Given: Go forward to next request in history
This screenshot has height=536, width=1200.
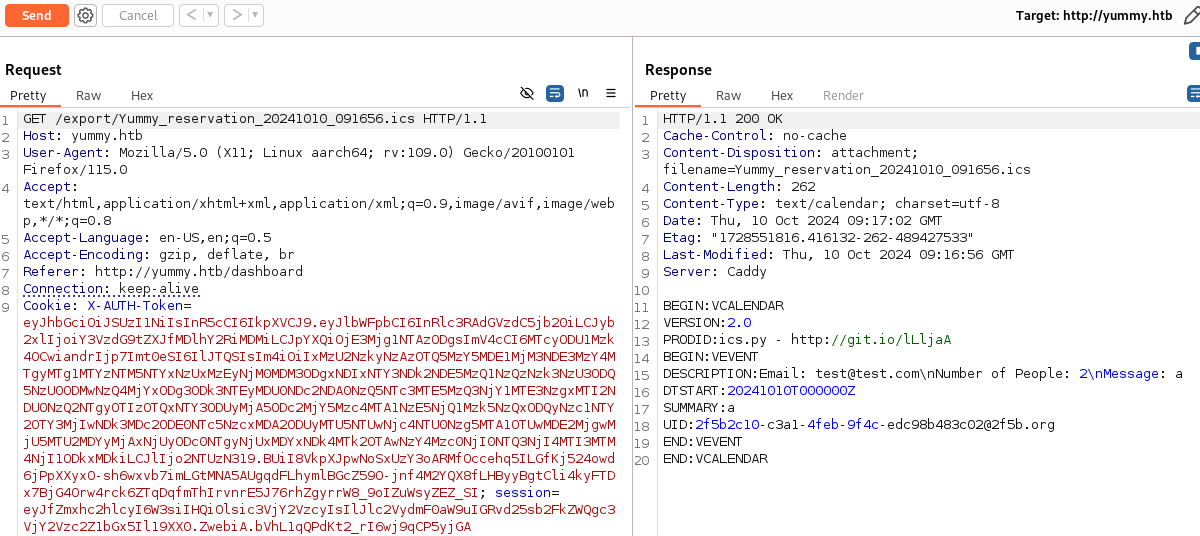Looking at the screenshot, I should [x=234, y=15].
